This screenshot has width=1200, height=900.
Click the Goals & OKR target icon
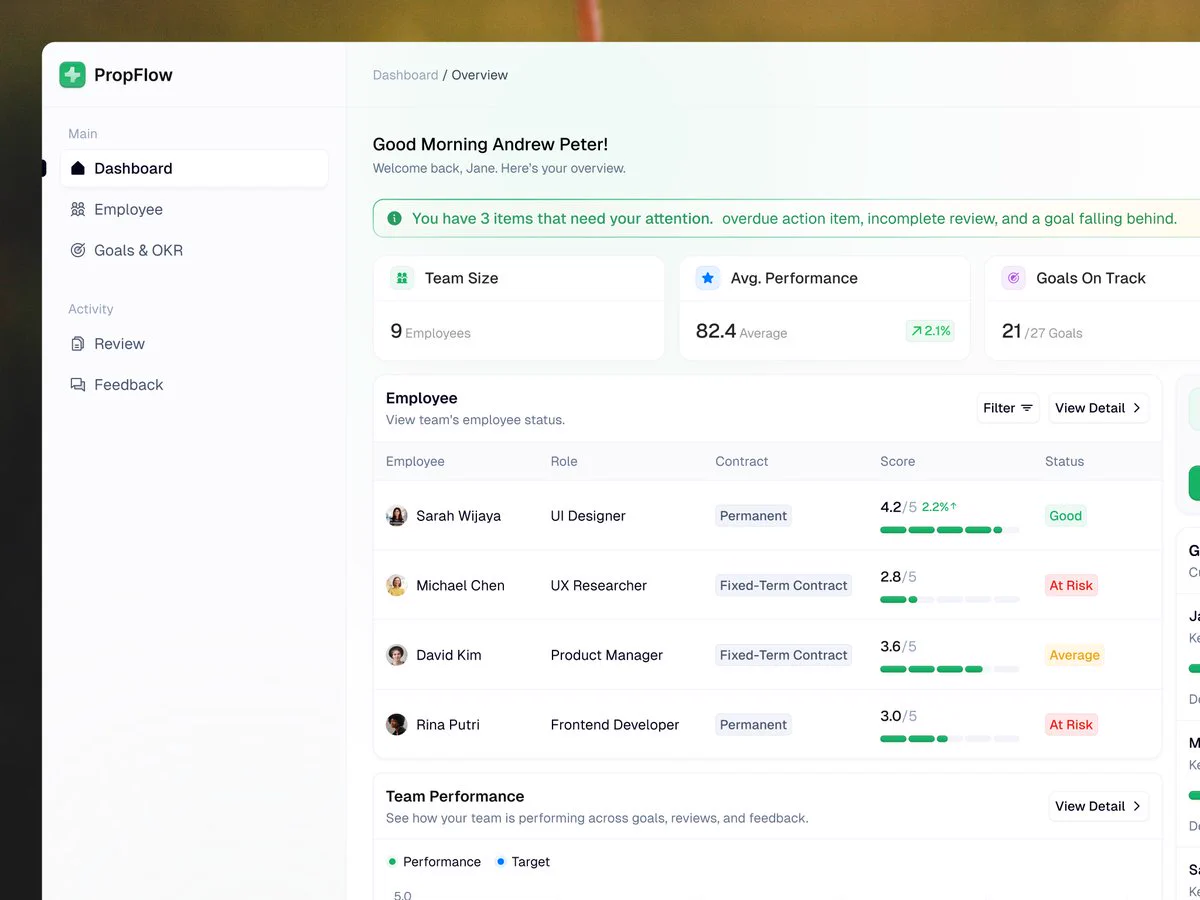[78, 250]
